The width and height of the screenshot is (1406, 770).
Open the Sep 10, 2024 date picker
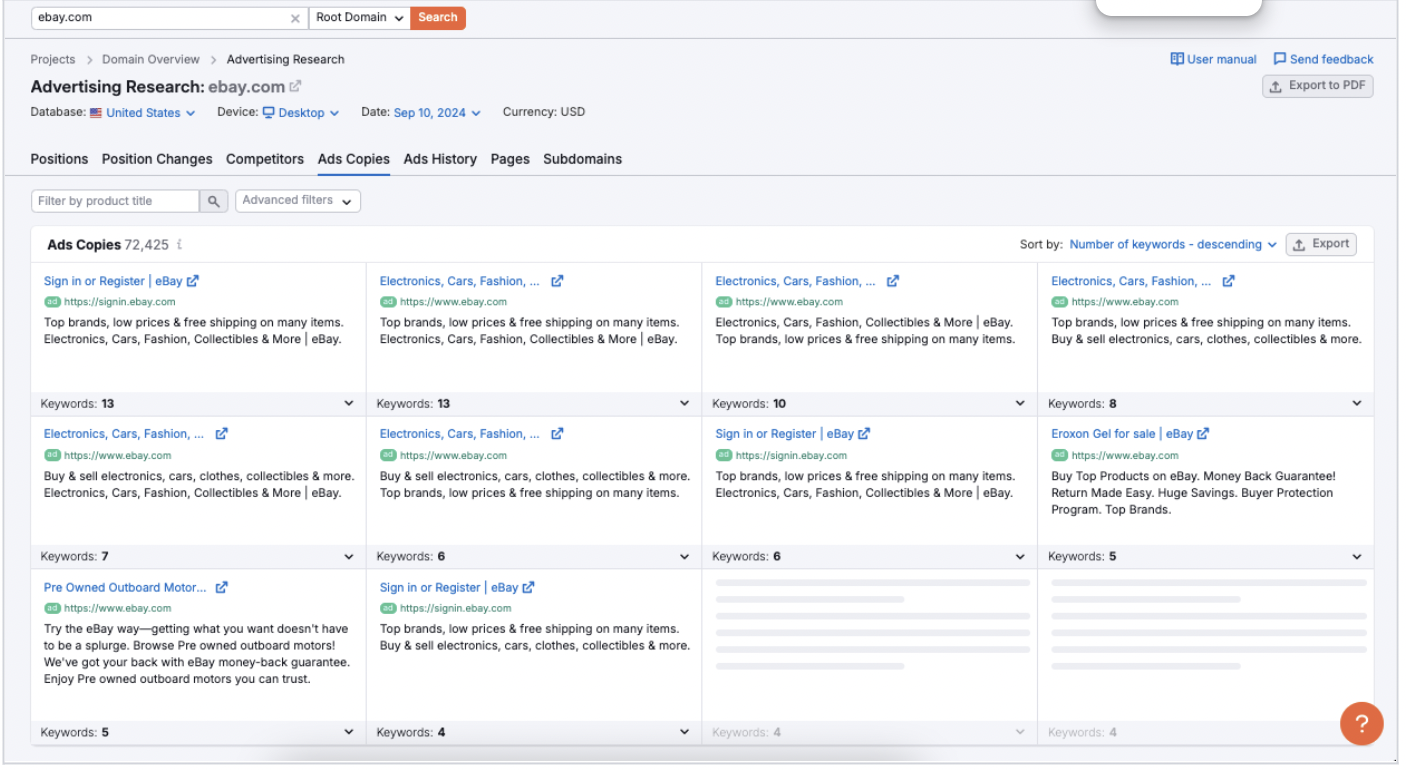[x=437, y=113]
